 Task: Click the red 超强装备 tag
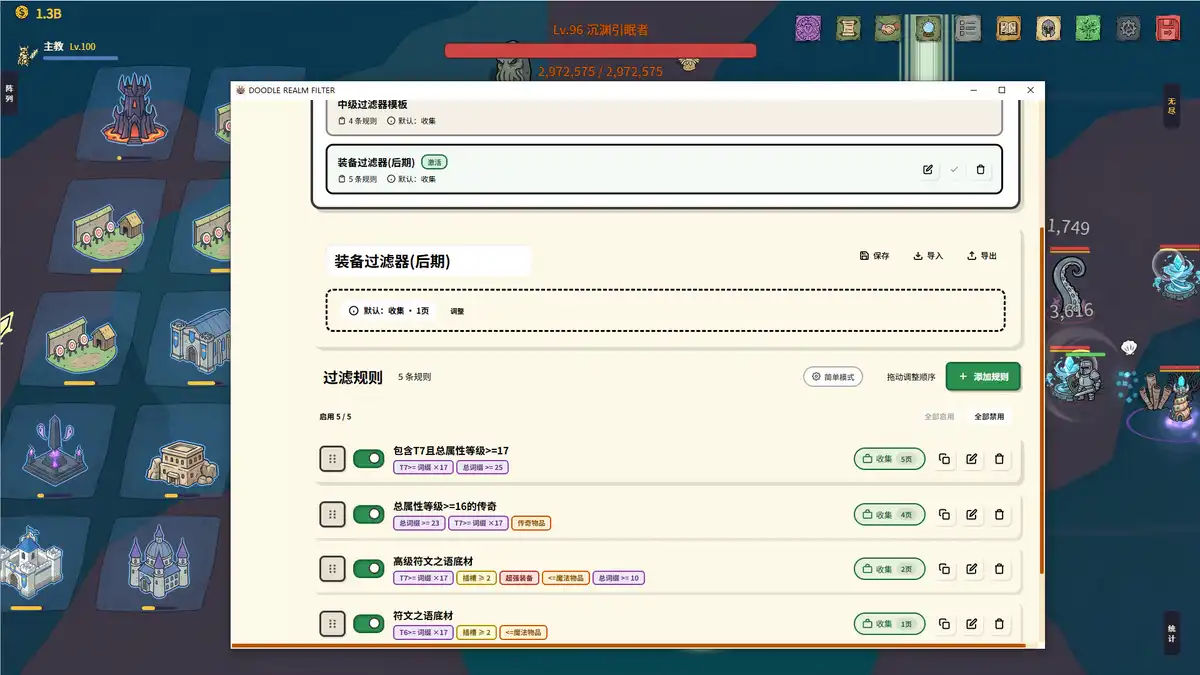click(x=517, y=578)
